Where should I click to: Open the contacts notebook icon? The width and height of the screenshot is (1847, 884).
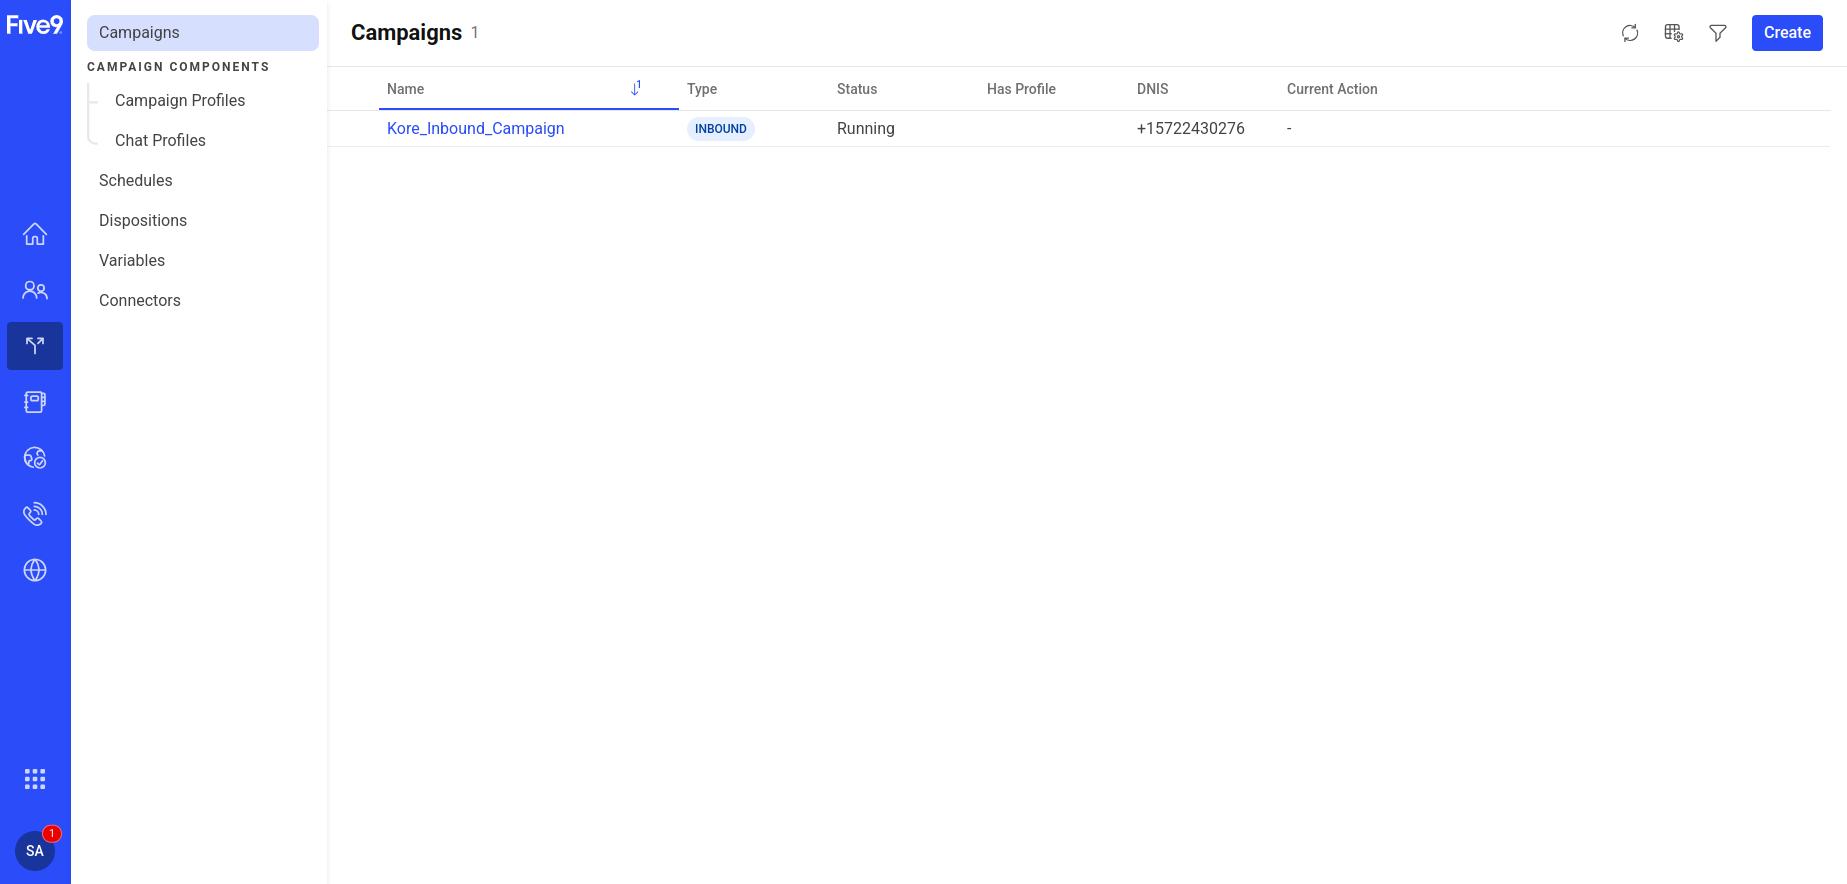[35, 402]
